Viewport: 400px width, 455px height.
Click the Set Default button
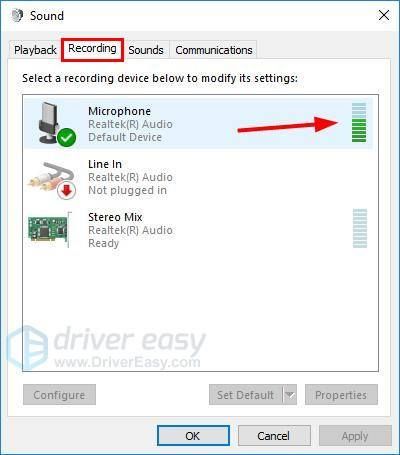tap(246, 395)
